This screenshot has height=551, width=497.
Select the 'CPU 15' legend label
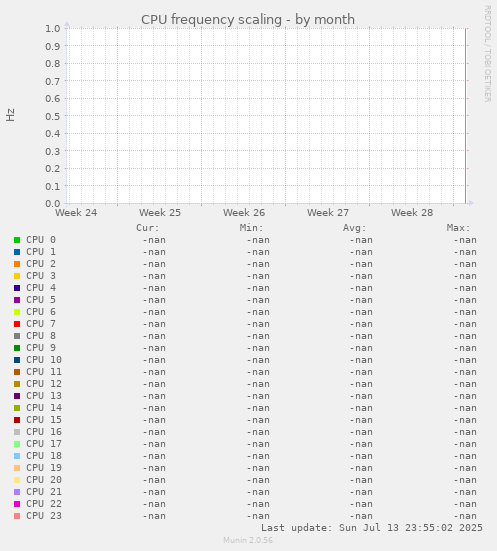[x=44, y=420]
